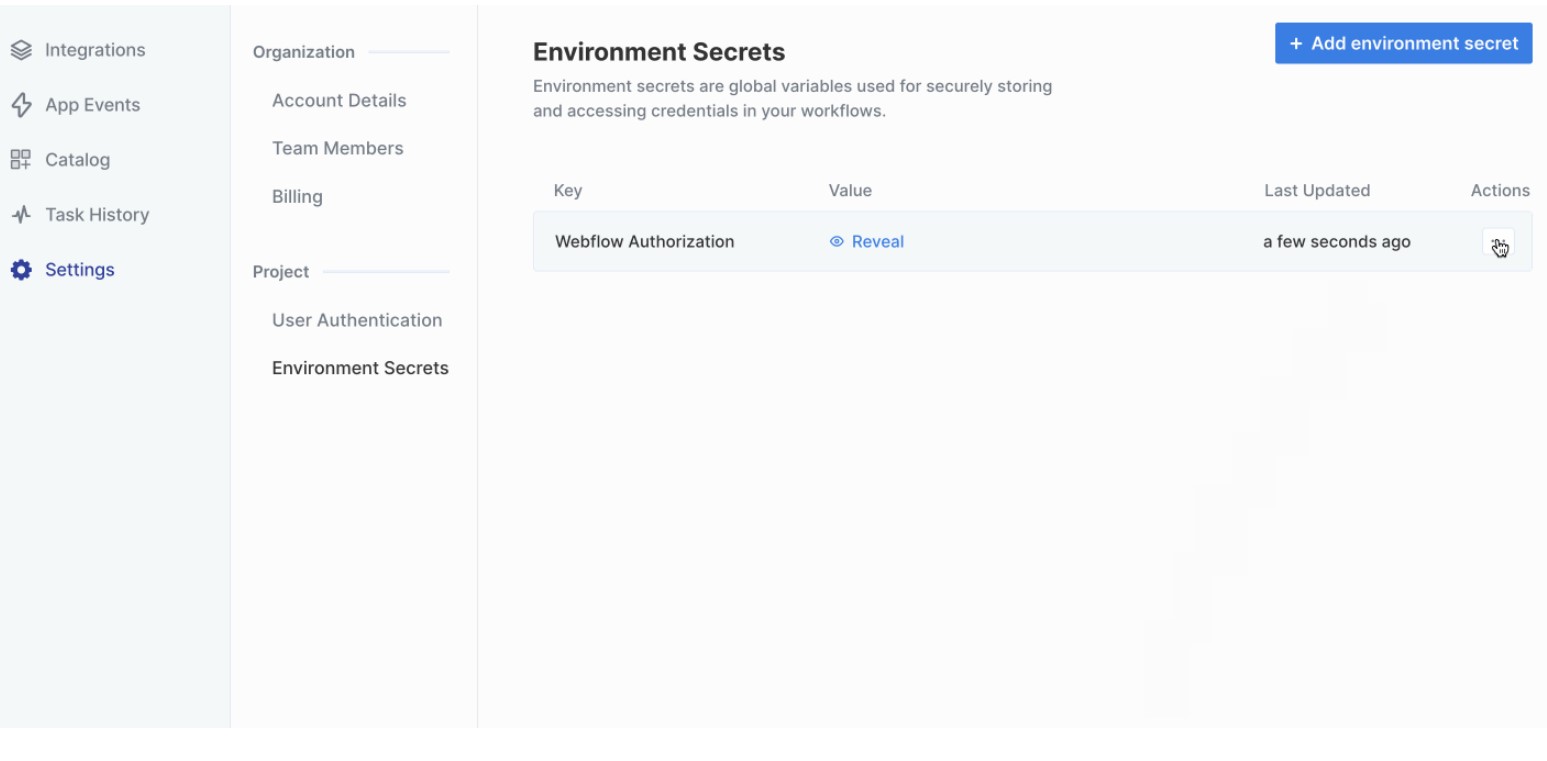Click the Webflow Authorization key cell

pos(644,242)
